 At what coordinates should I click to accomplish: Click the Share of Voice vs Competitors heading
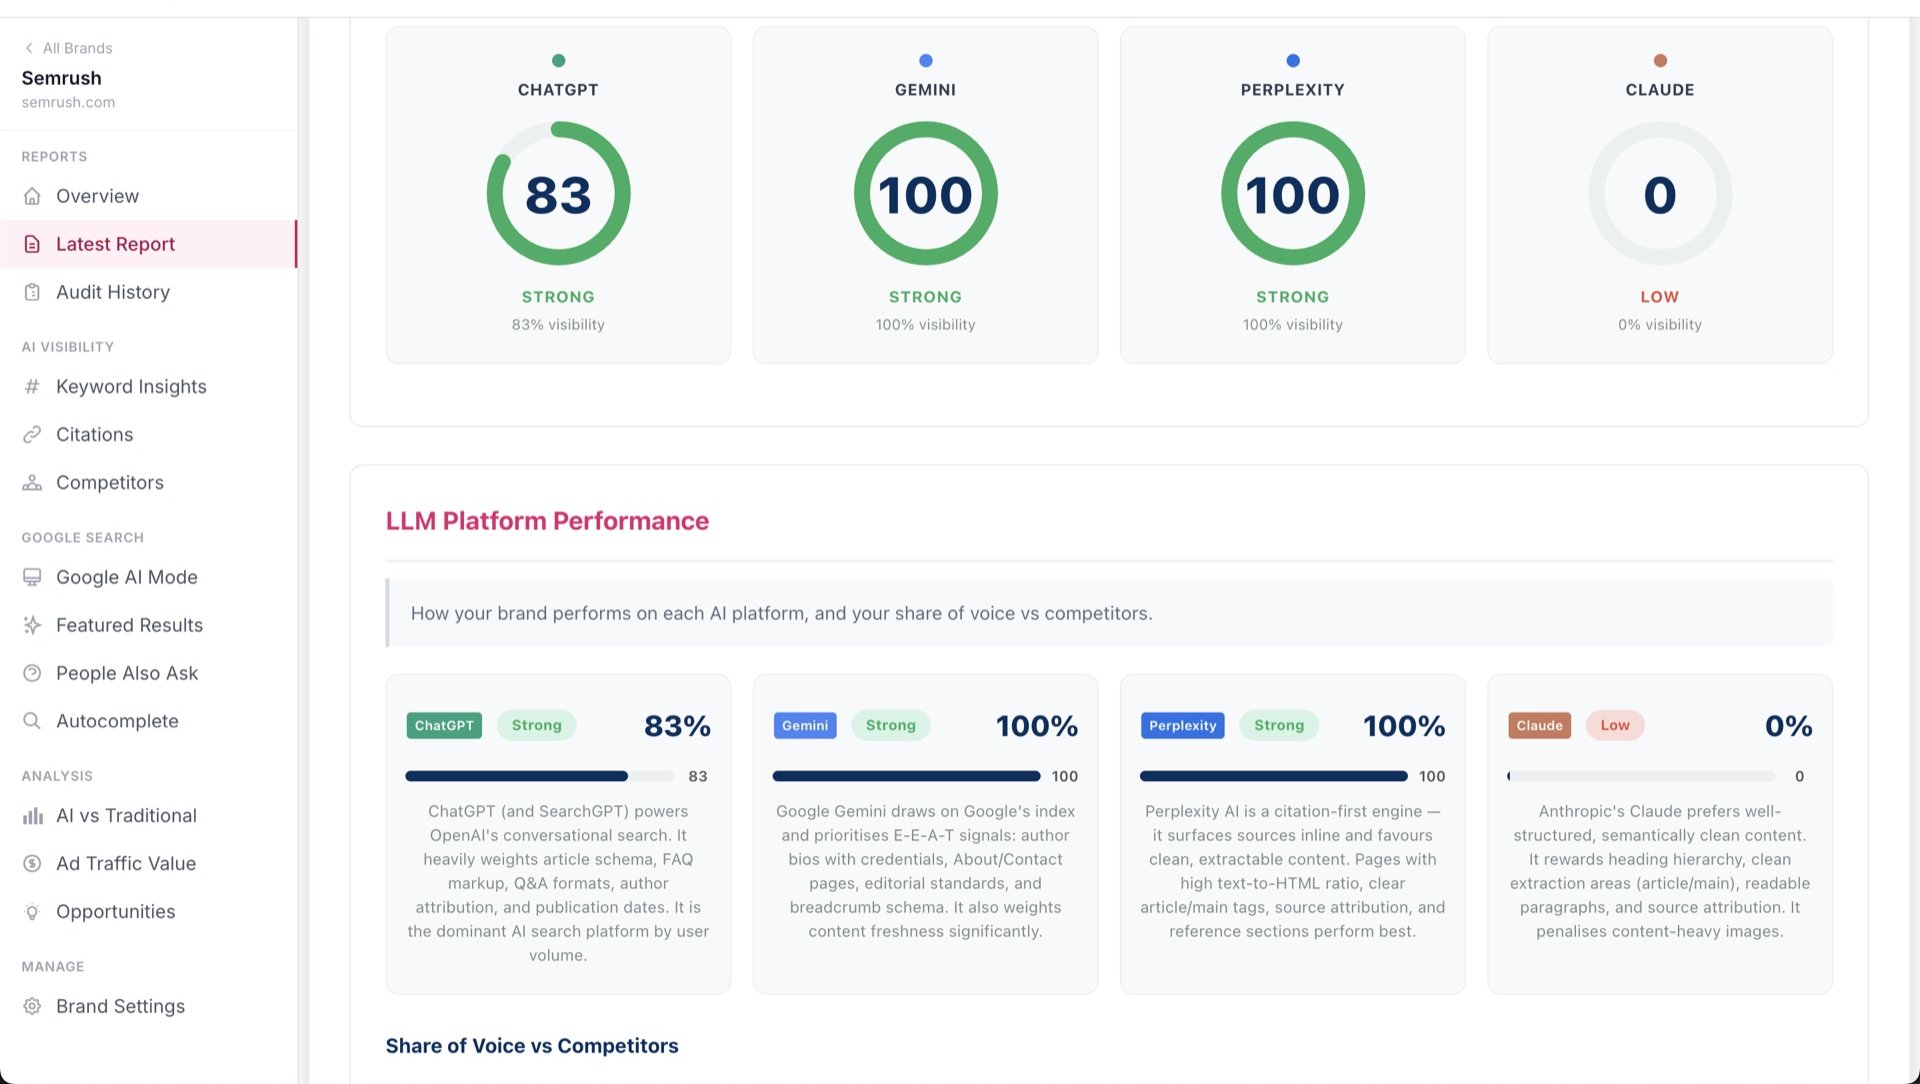532,1046
